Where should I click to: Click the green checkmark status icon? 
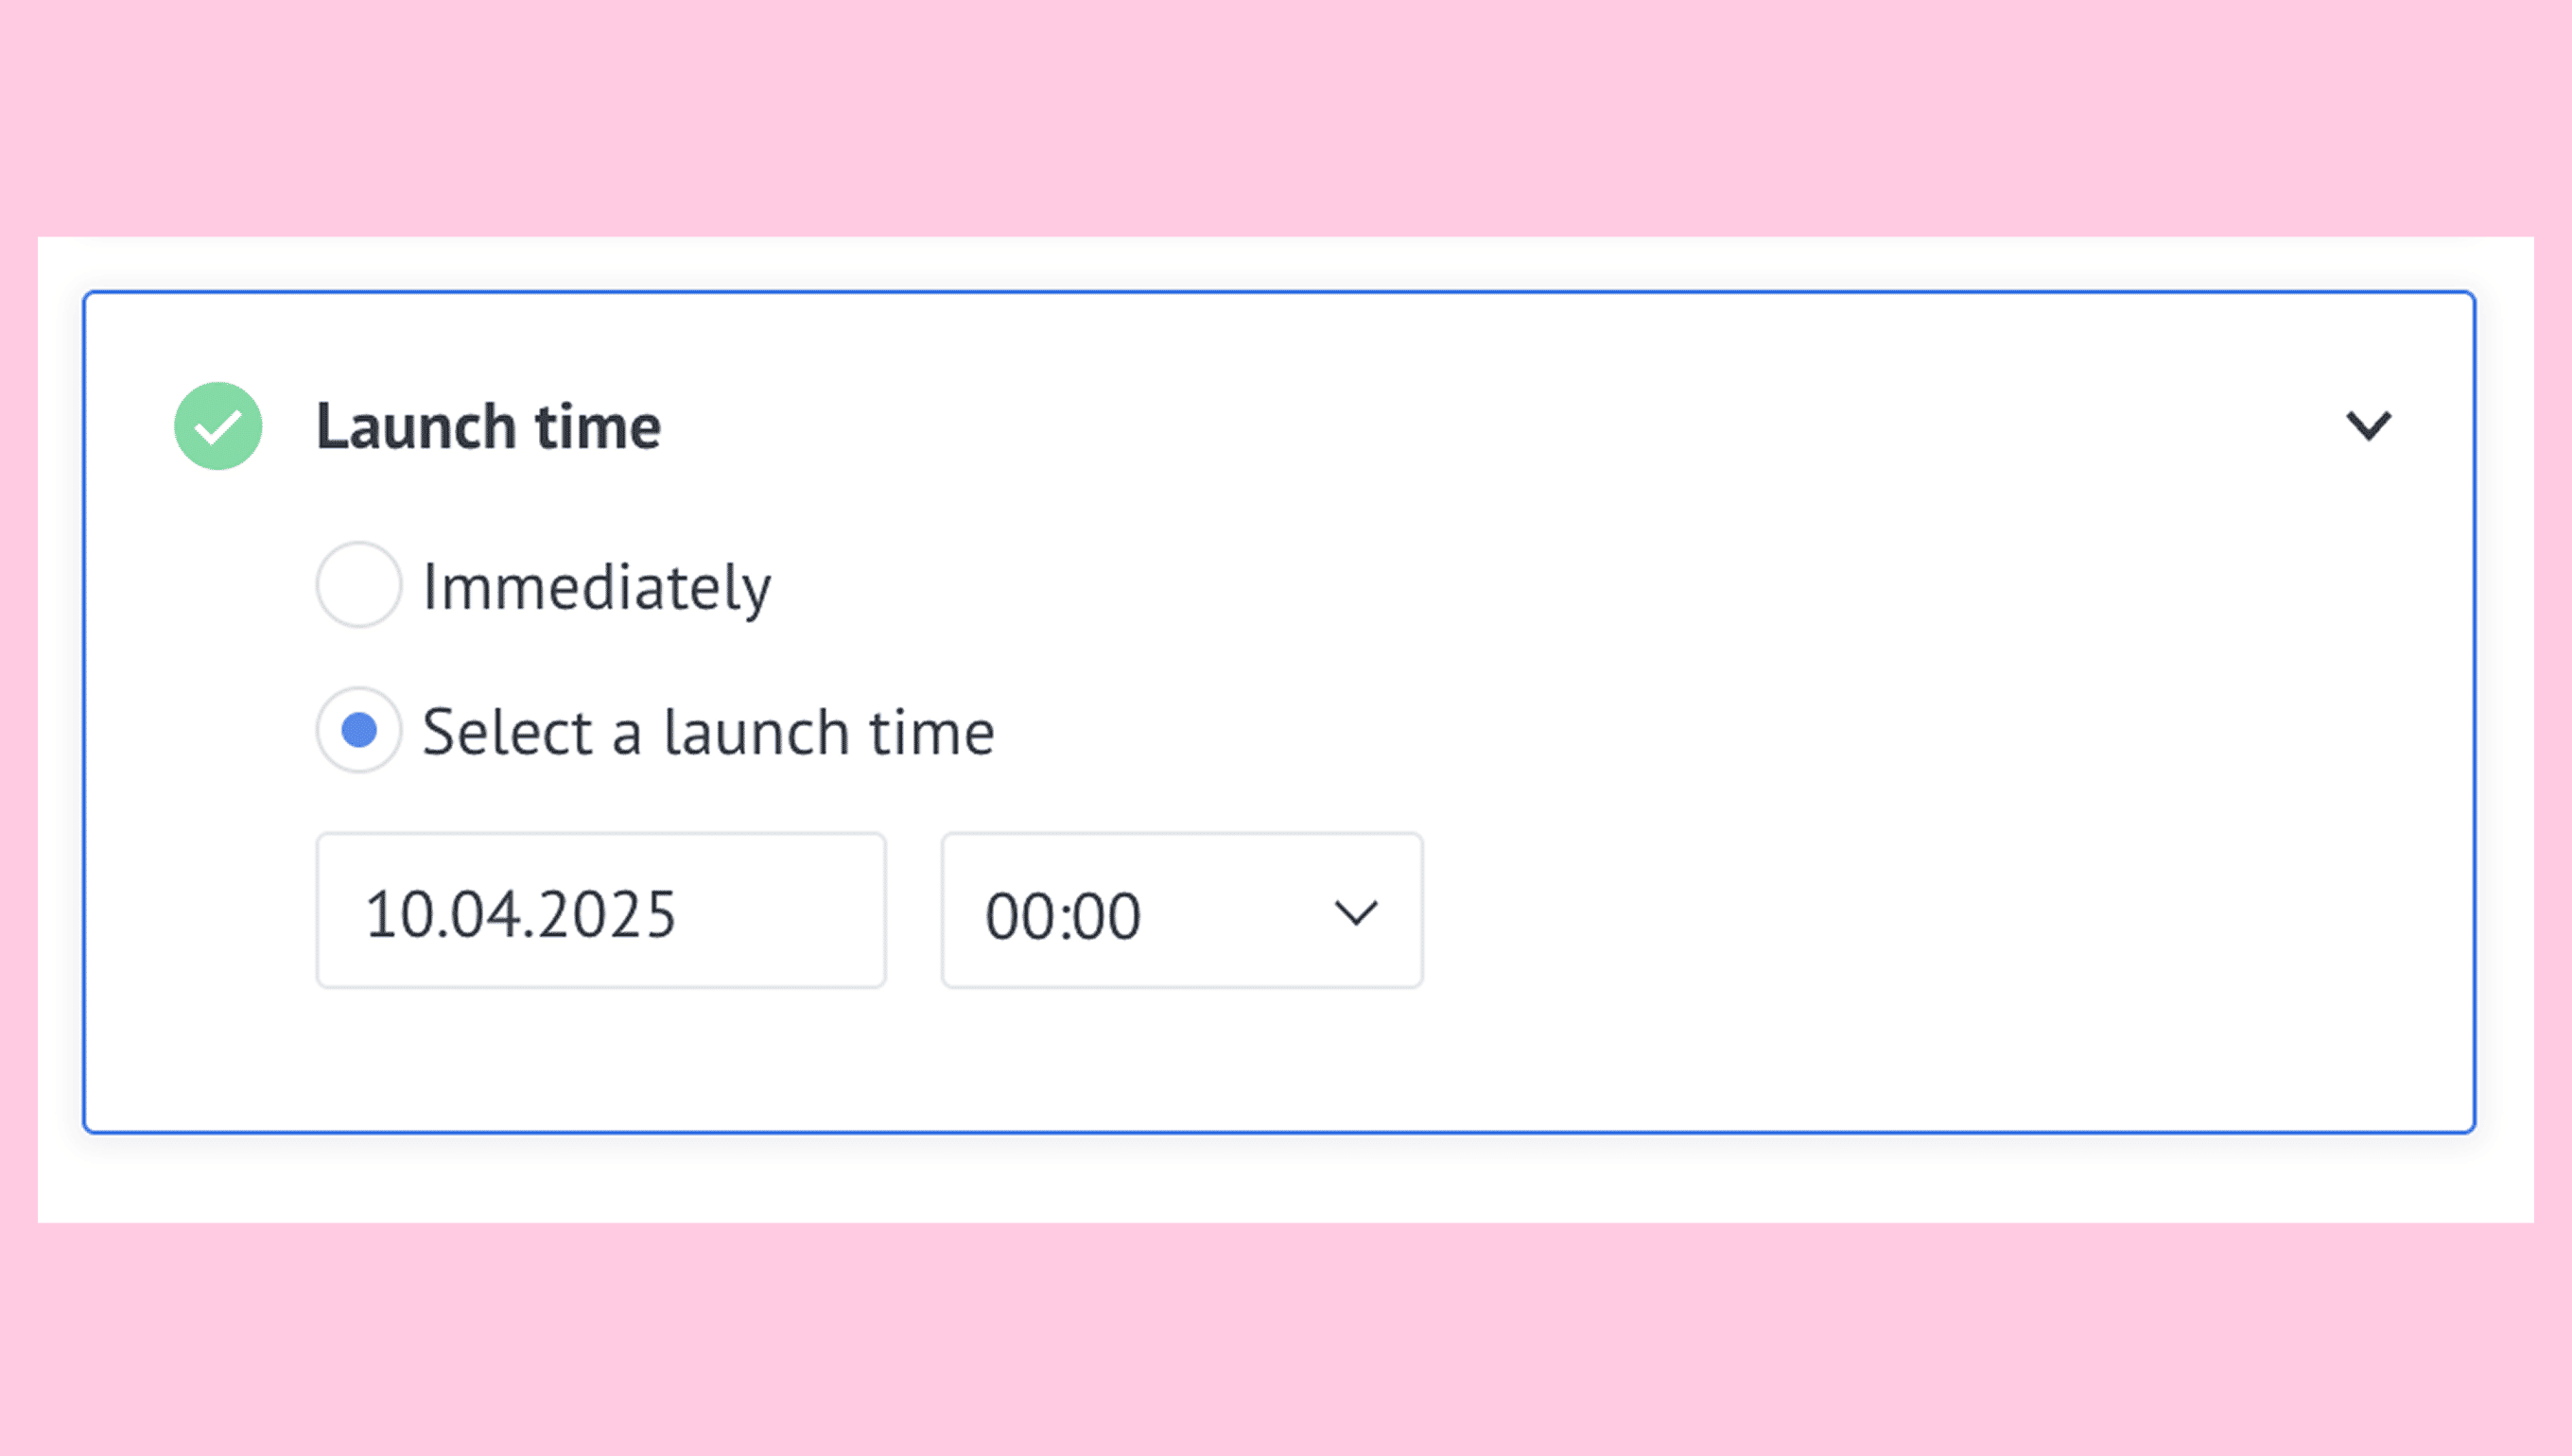tap(218, 426)
